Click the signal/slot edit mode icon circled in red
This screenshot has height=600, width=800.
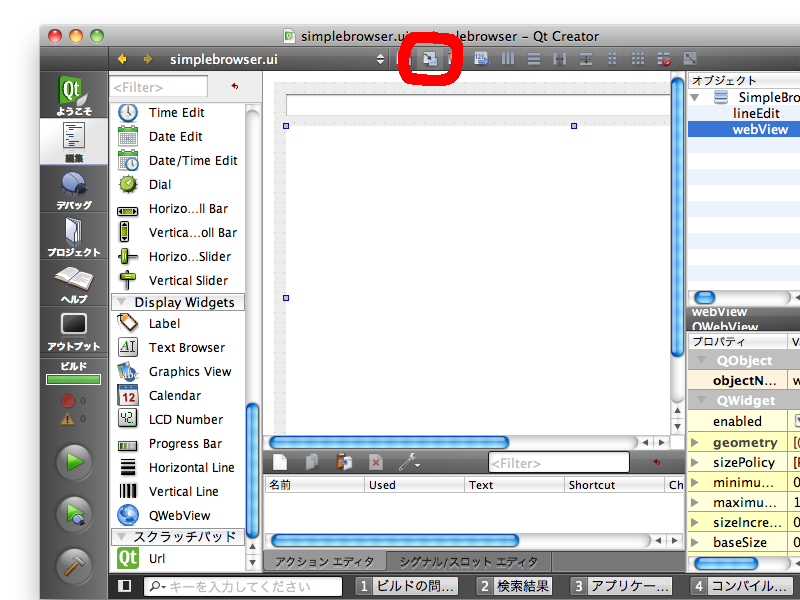click(x=430, y=59)
